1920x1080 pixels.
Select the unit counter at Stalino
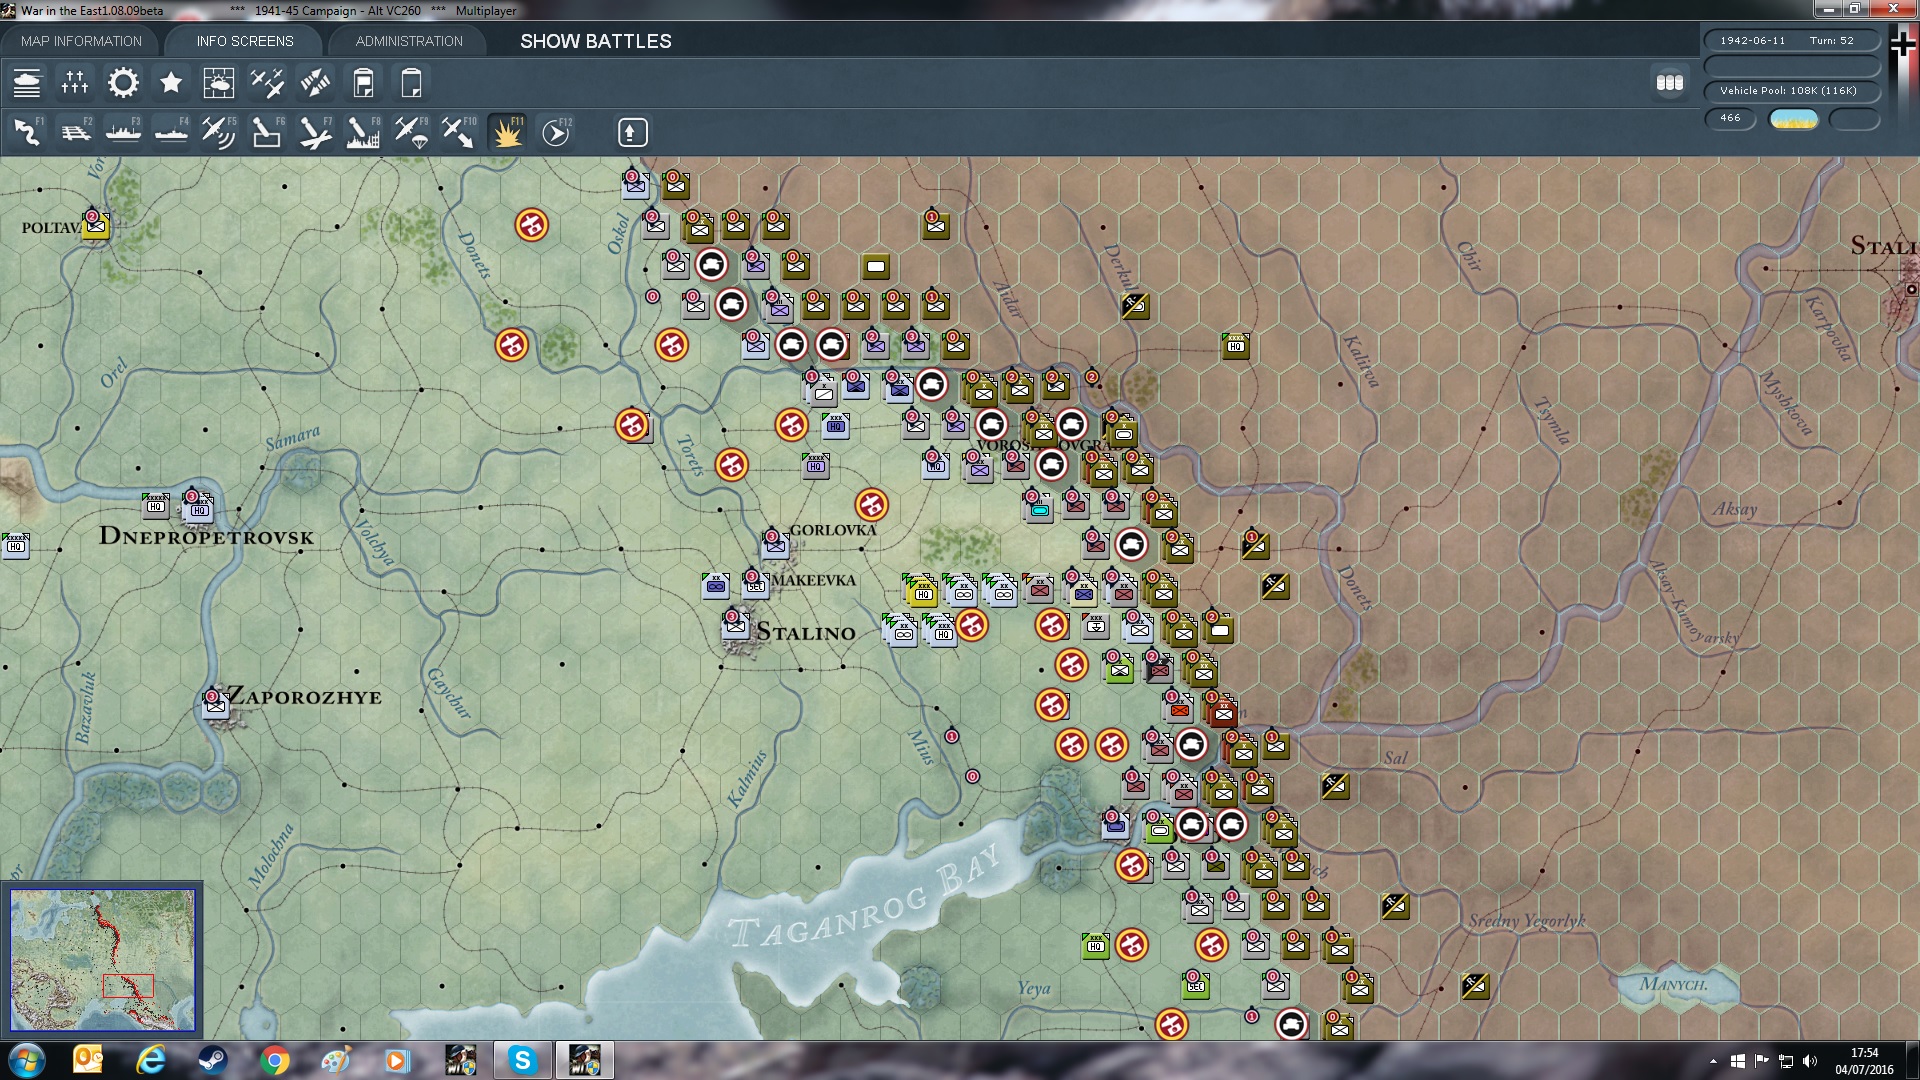tap(736, 626)
